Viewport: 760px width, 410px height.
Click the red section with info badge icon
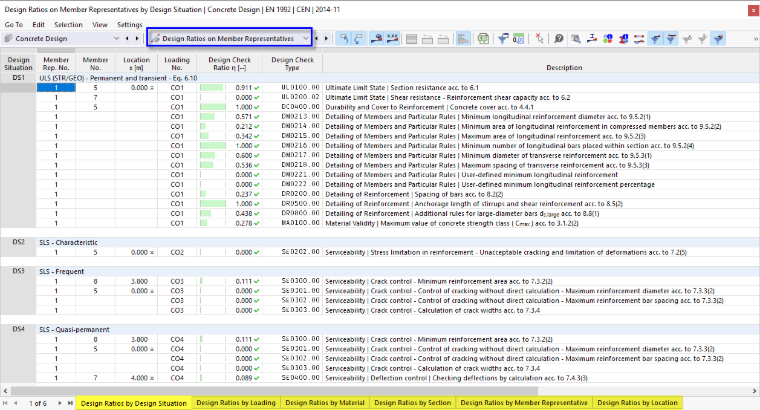click(x=623, y=39)
